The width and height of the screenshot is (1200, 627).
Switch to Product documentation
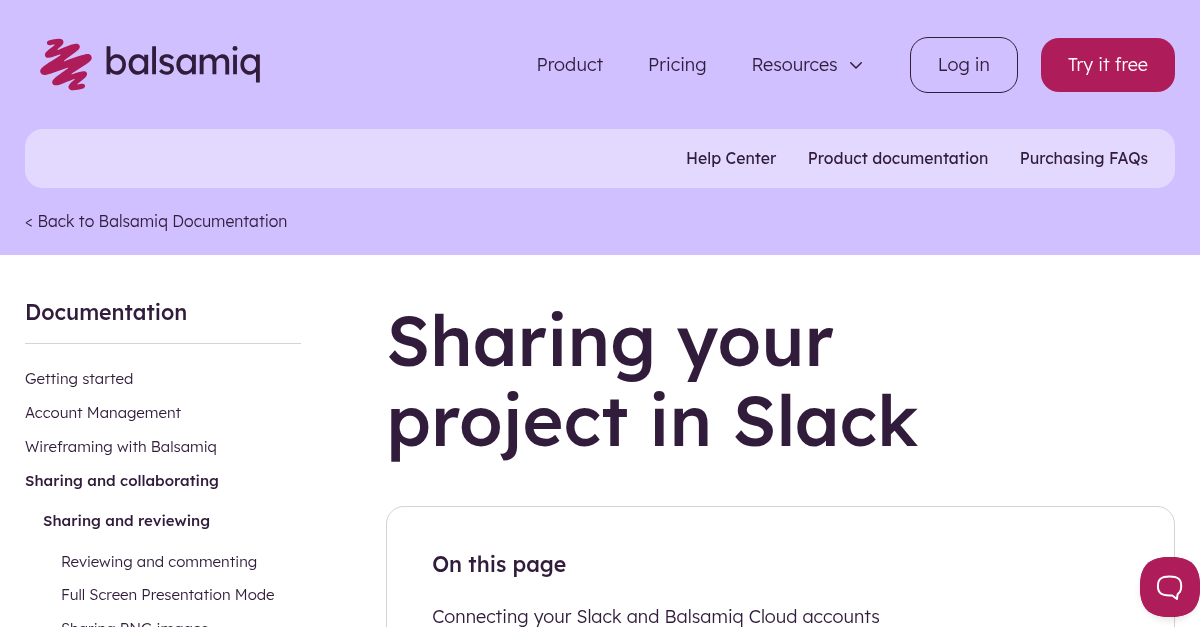point(898,158)
